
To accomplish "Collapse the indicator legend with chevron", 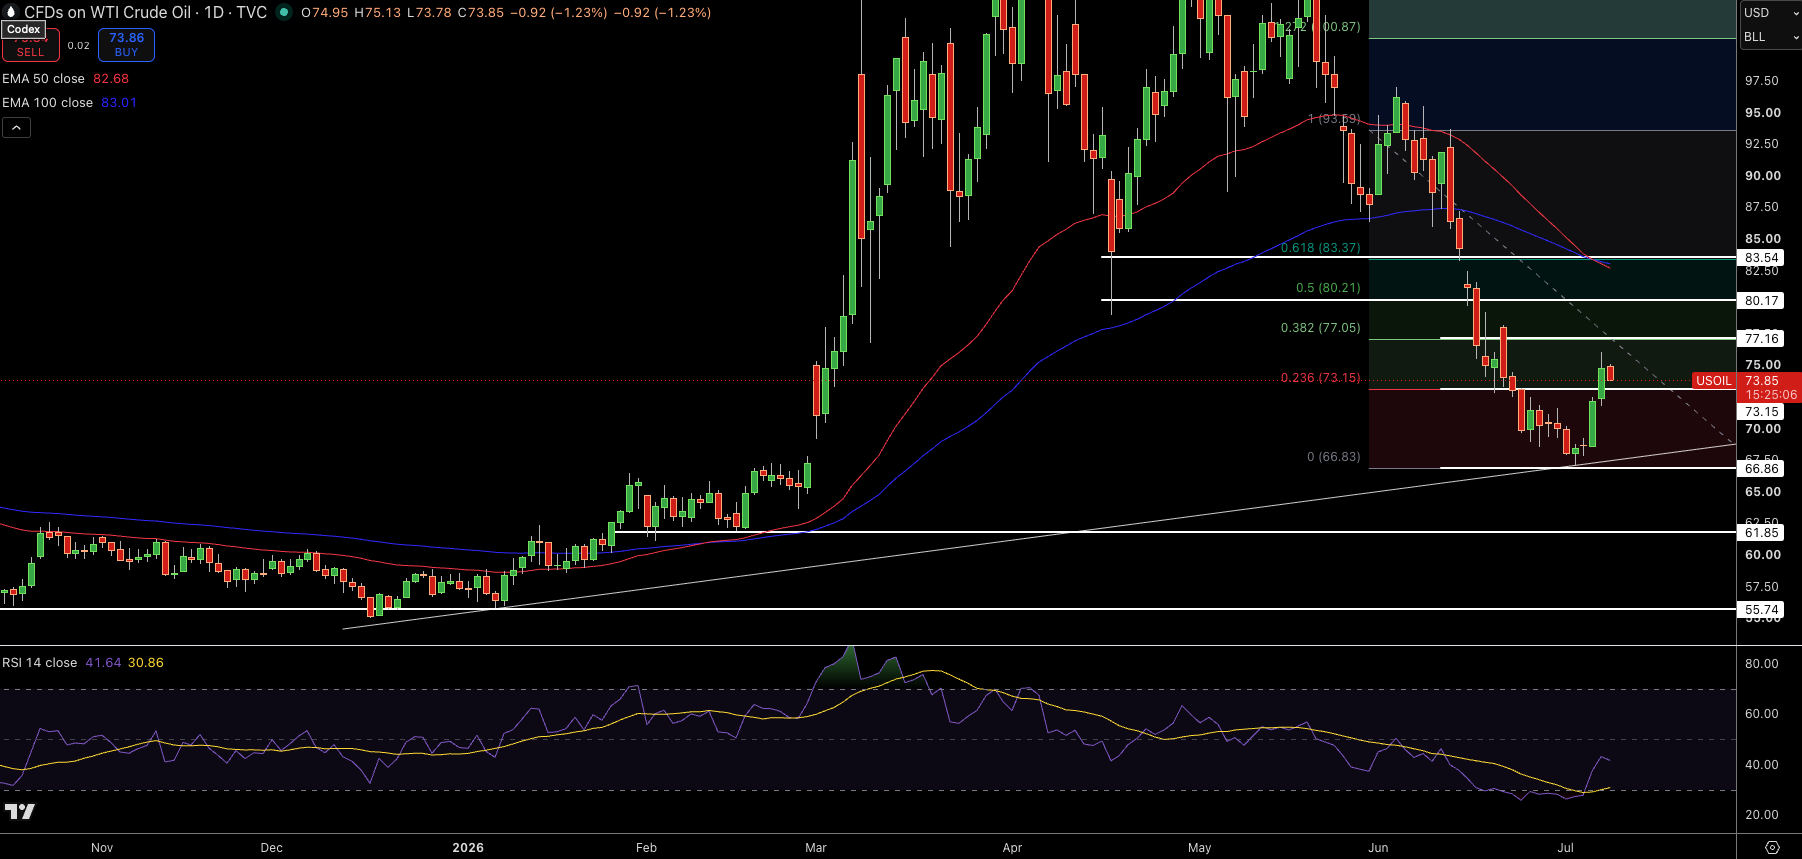I will 16,127.
